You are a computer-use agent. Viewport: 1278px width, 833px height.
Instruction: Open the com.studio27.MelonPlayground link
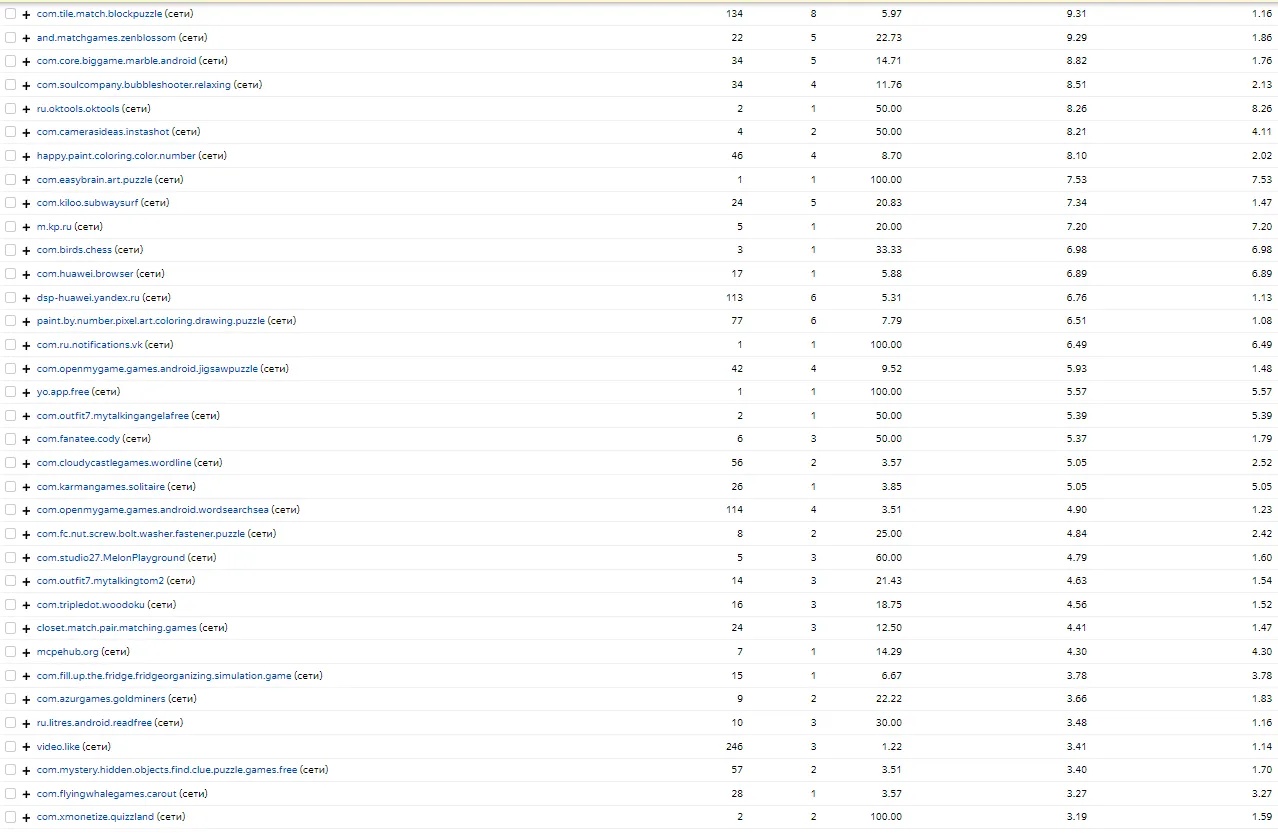click(x=110, y=558)
